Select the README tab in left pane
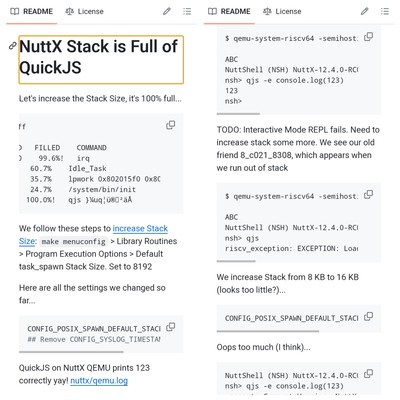Image resolution: width=400 pixels, height=400 pixels. tap(32, 11)
